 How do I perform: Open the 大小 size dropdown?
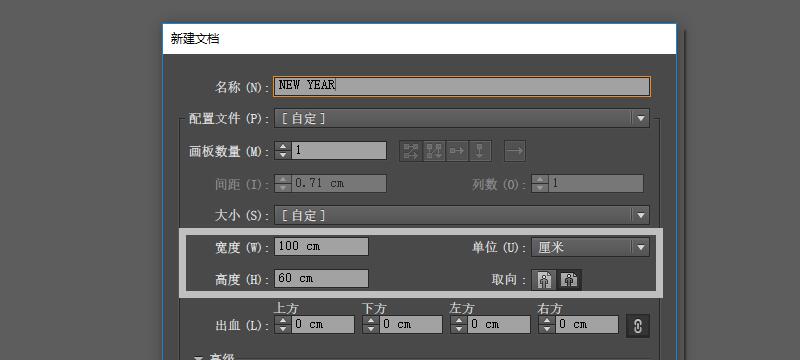coord(462,215)
